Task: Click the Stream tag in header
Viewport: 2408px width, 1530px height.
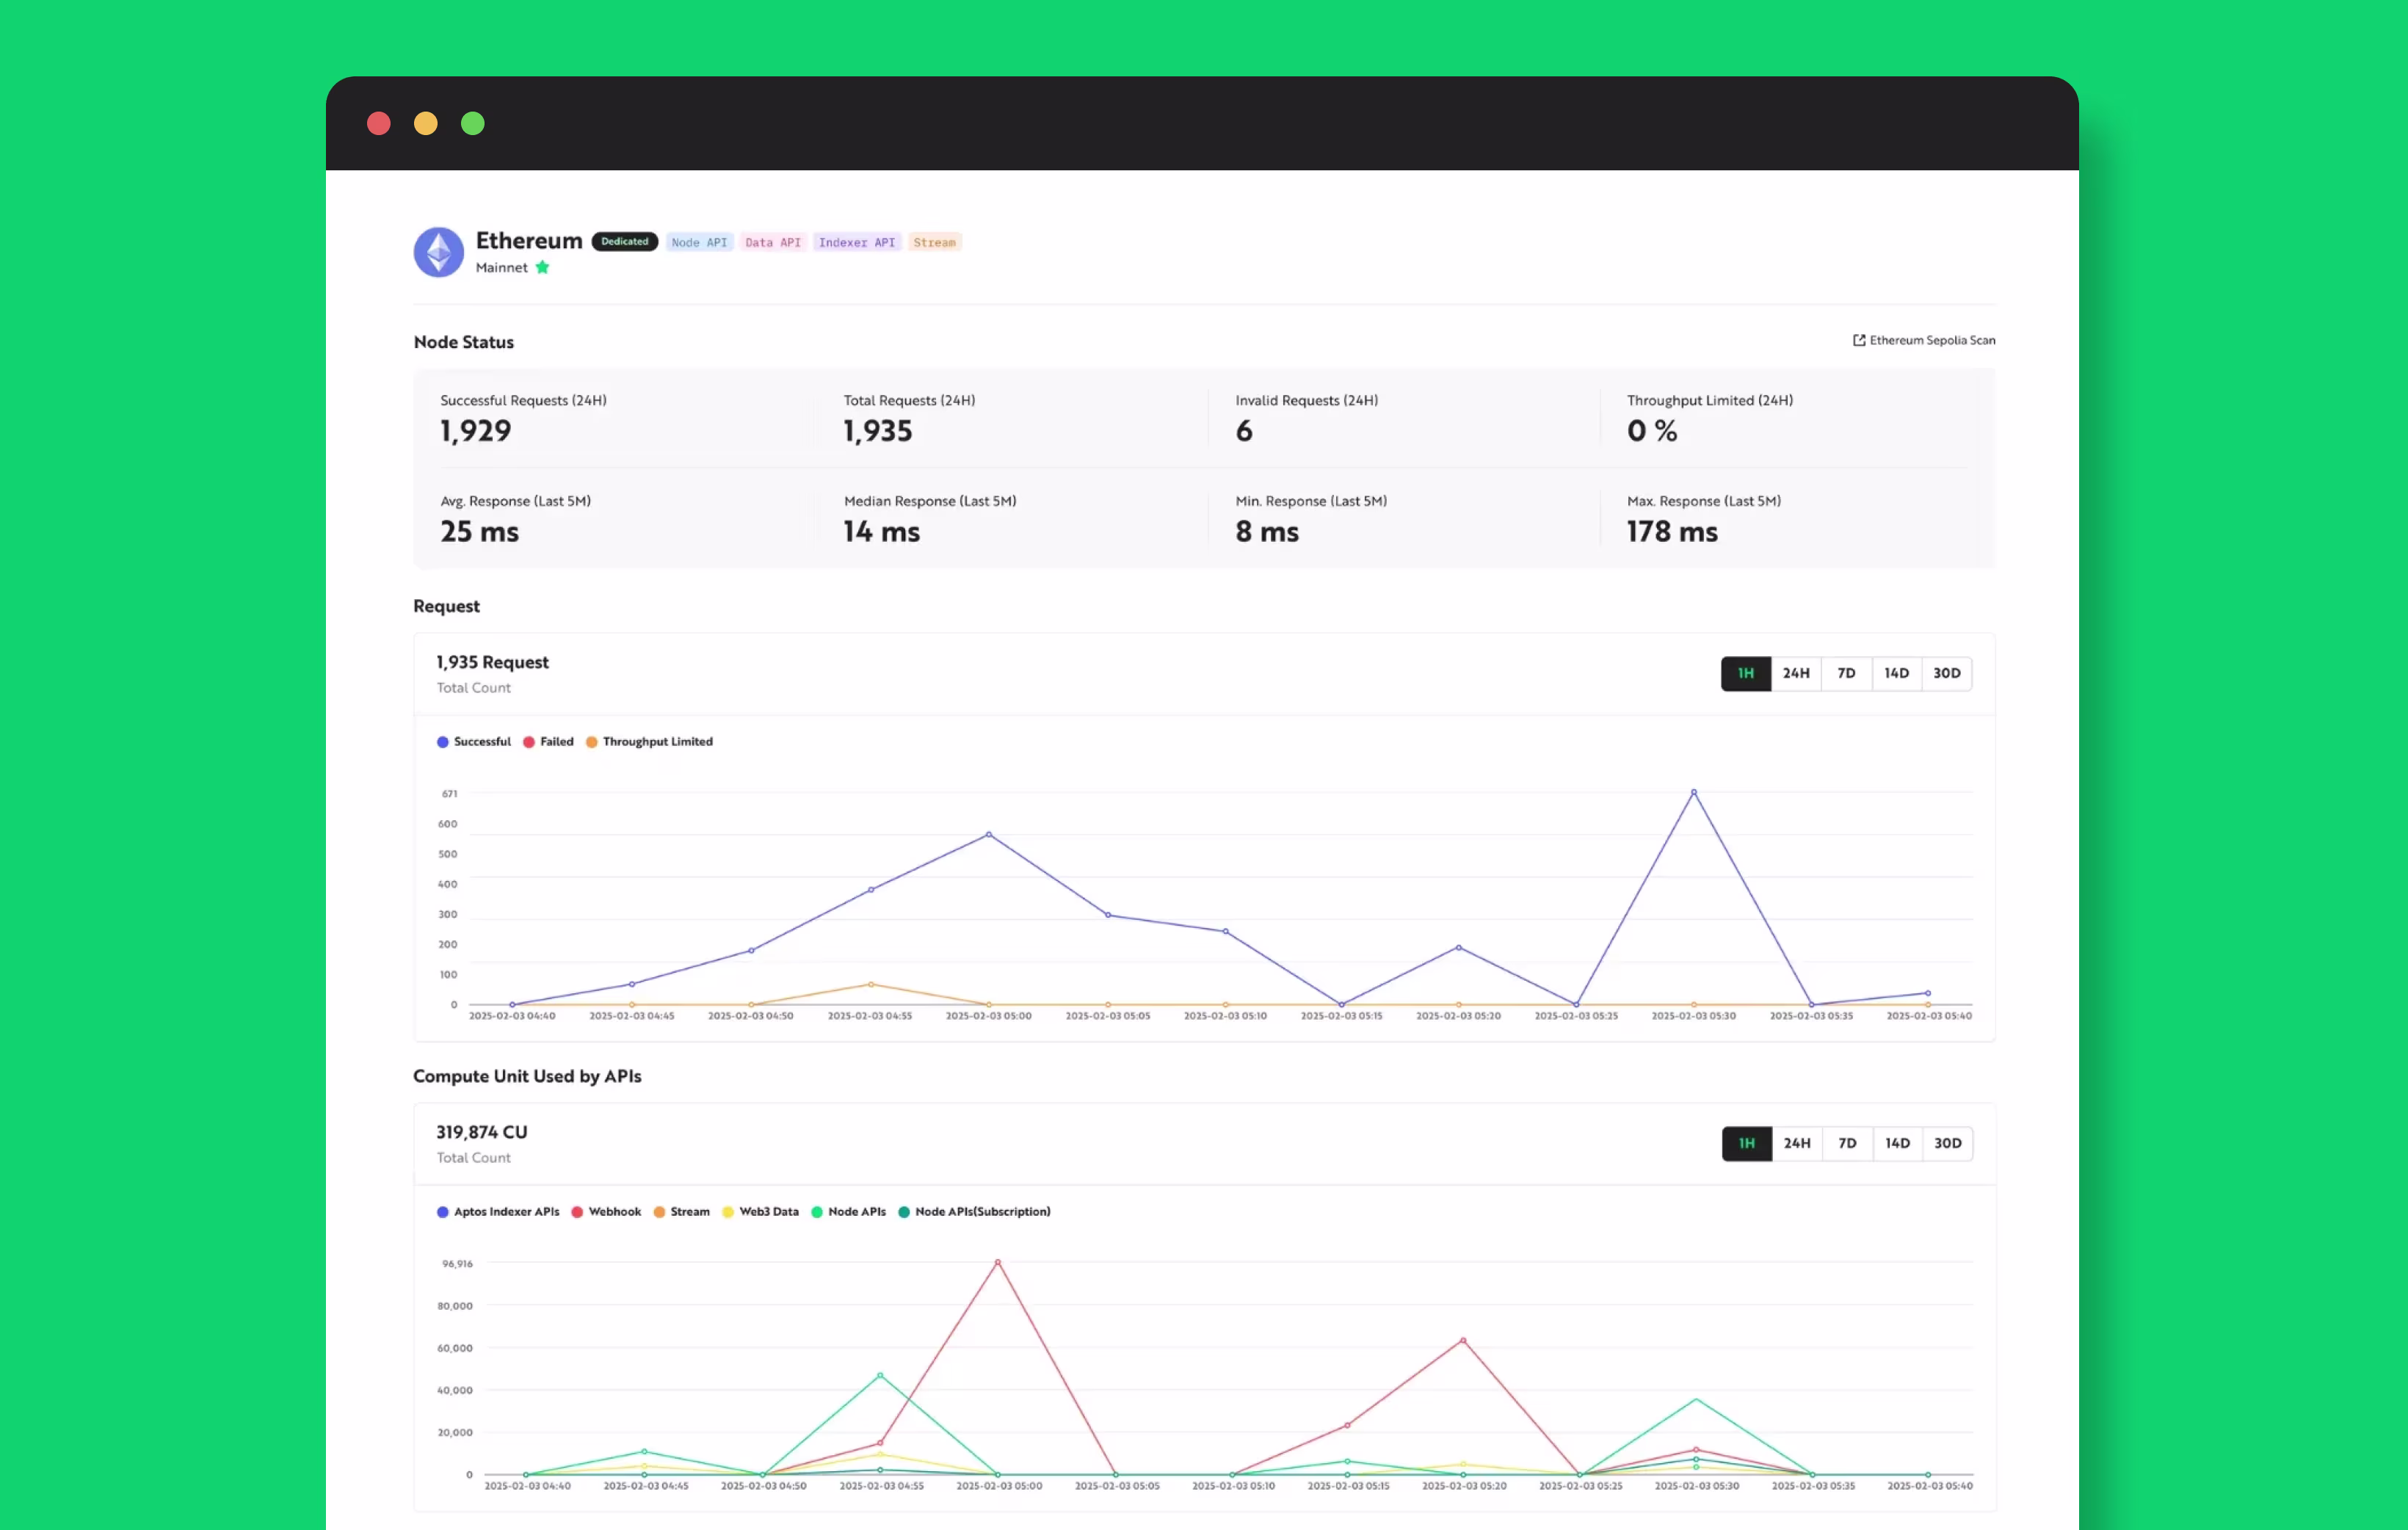Action: click(x=934, y=242)
